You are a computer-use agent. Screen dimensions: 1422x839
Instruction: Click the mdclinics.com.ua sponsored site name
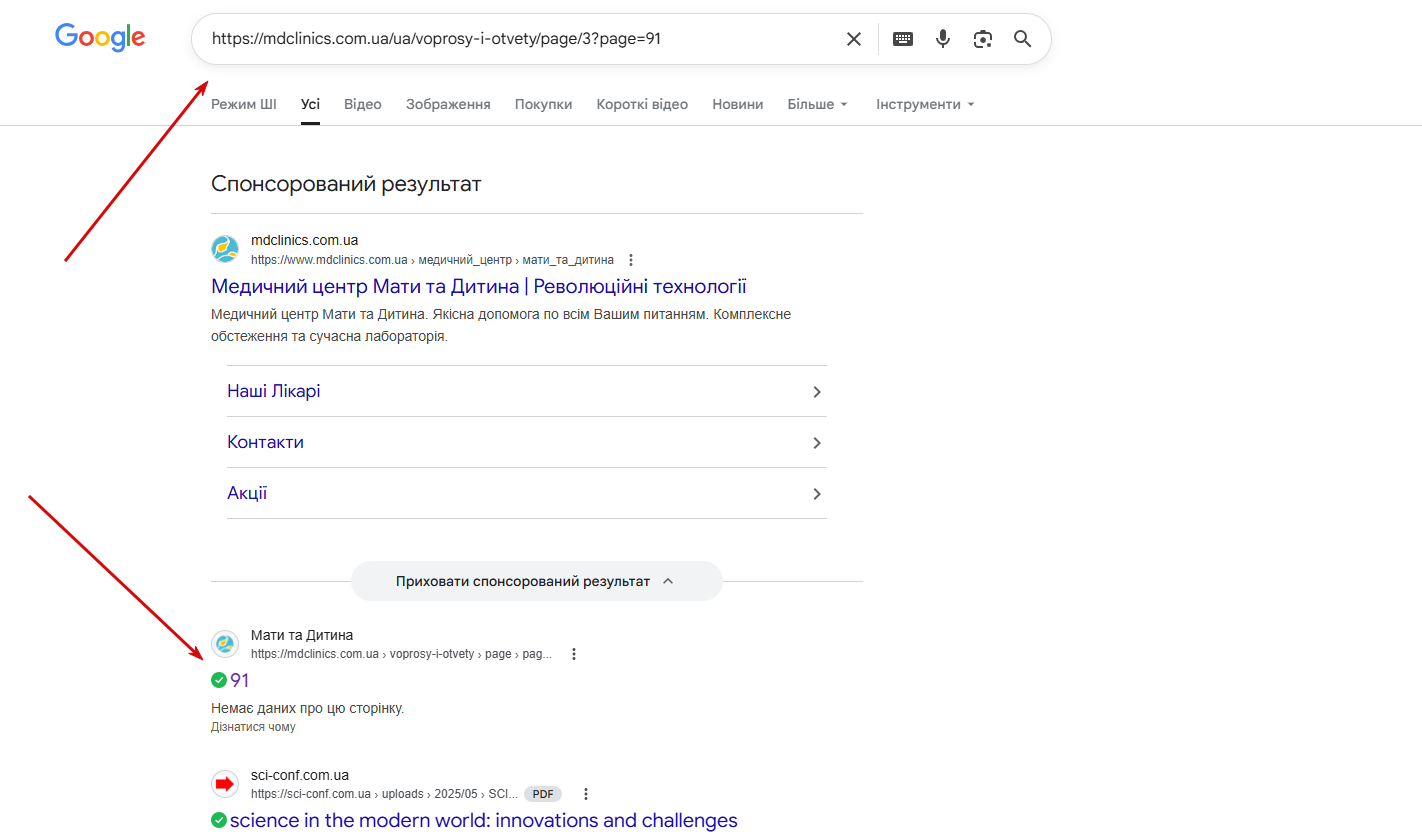[x=304, y=240]
